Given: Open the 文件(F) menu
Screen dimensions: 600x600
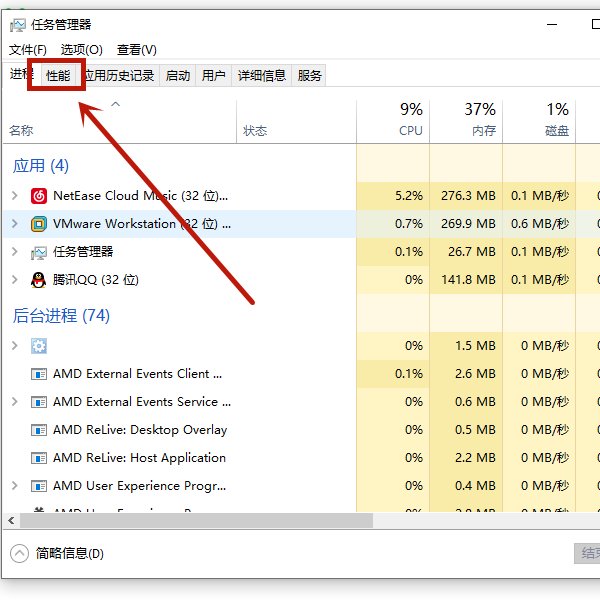Looking at the screenshot, I should (28, 50).
